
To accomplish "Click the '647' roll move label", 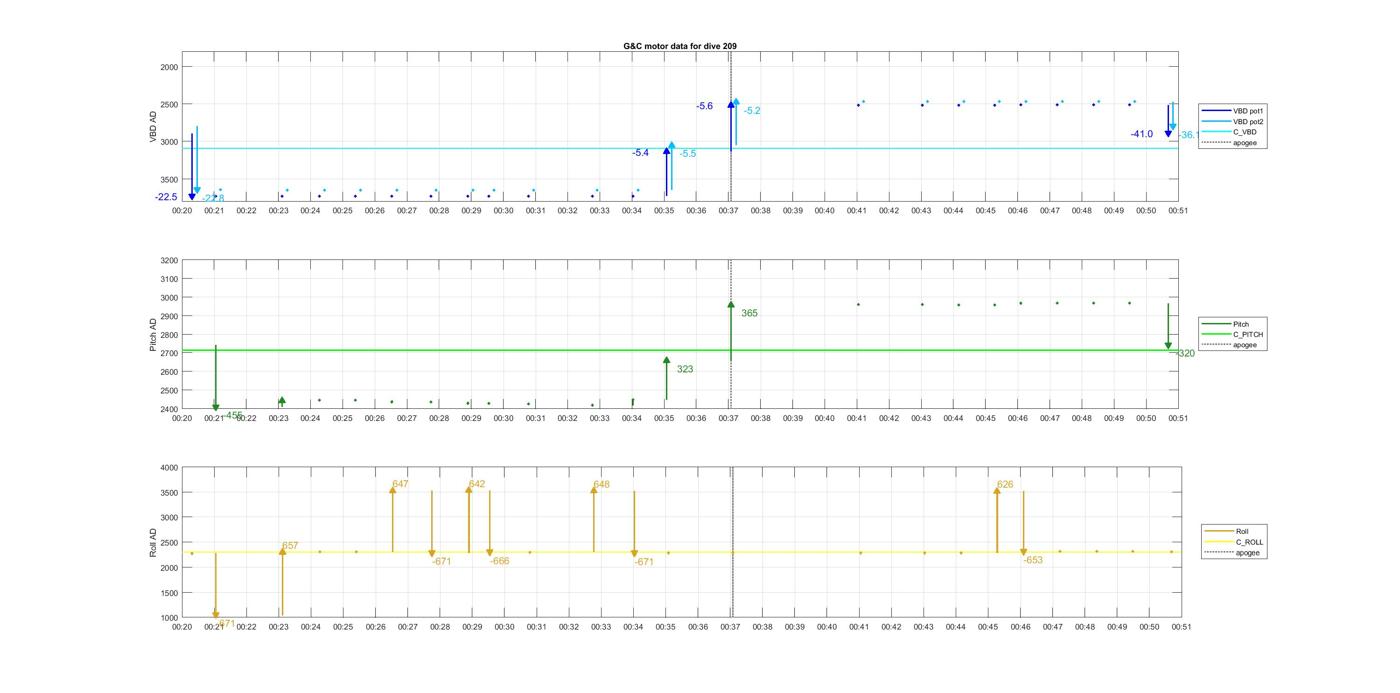I will [x=400, y=484].
